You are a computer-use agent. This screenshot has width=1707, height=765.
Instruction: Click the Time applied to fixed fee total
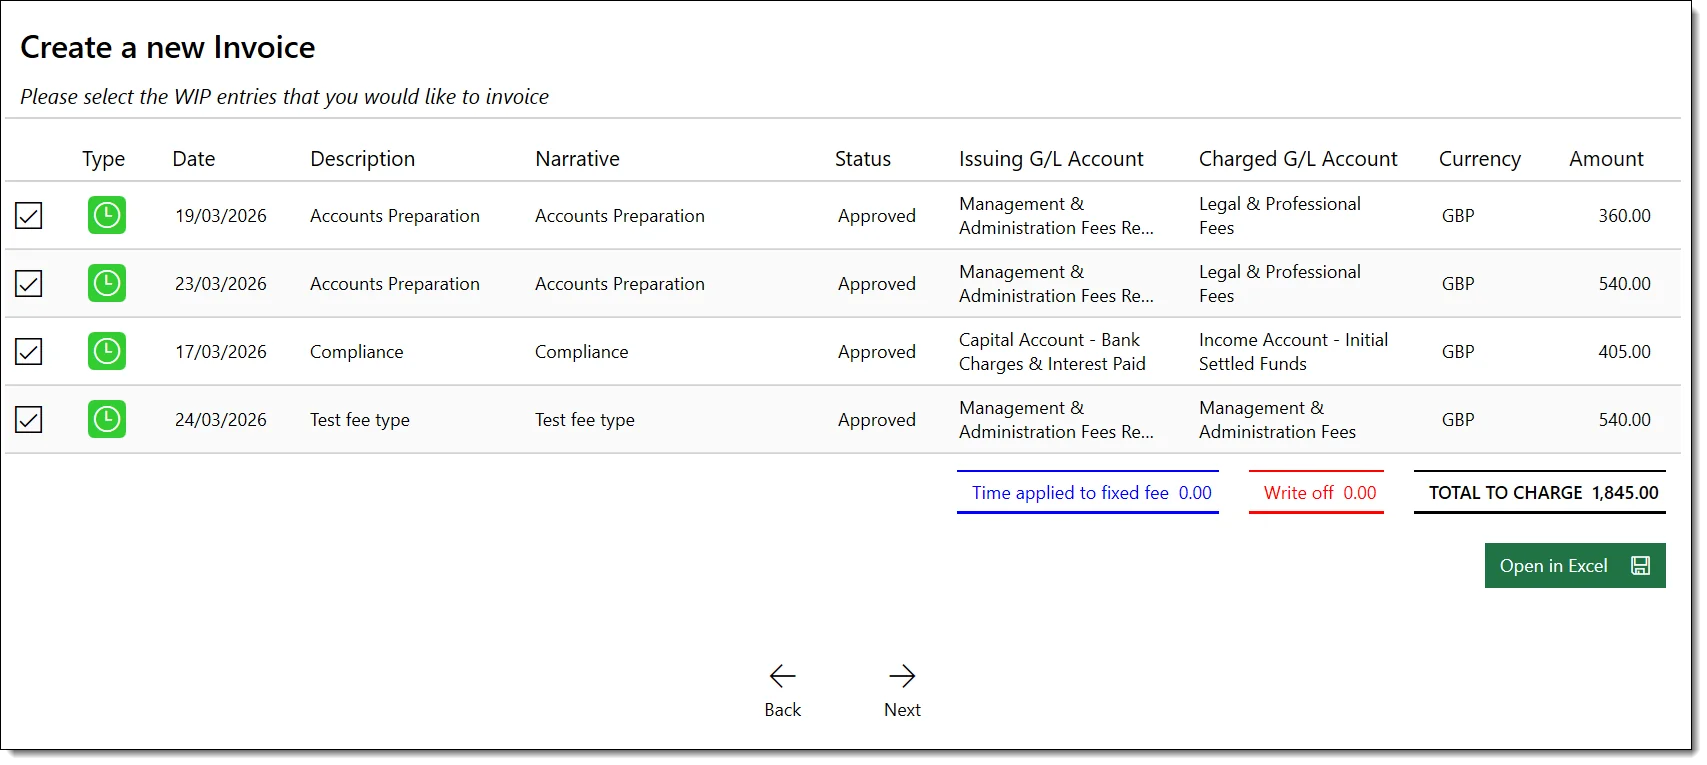tap(1088, 492)
